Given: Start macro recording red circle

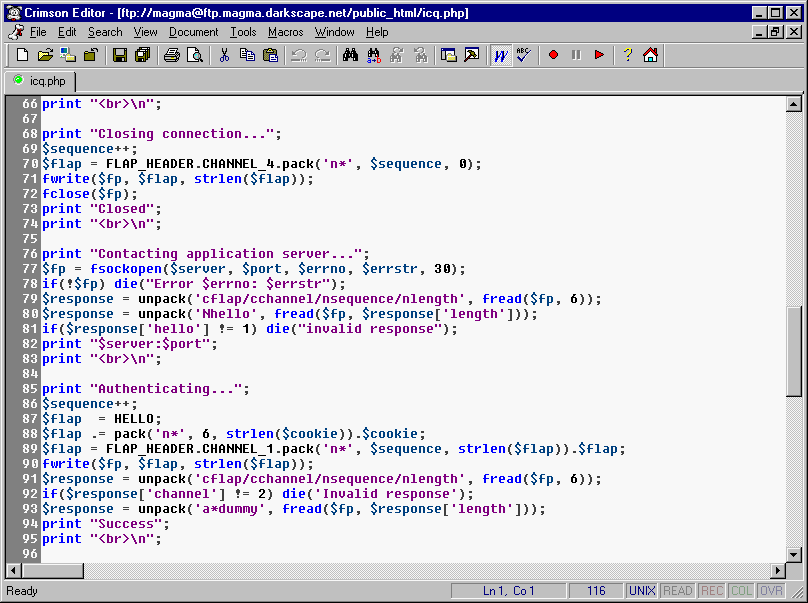Looking at the screenshot, I should (553, 55).
